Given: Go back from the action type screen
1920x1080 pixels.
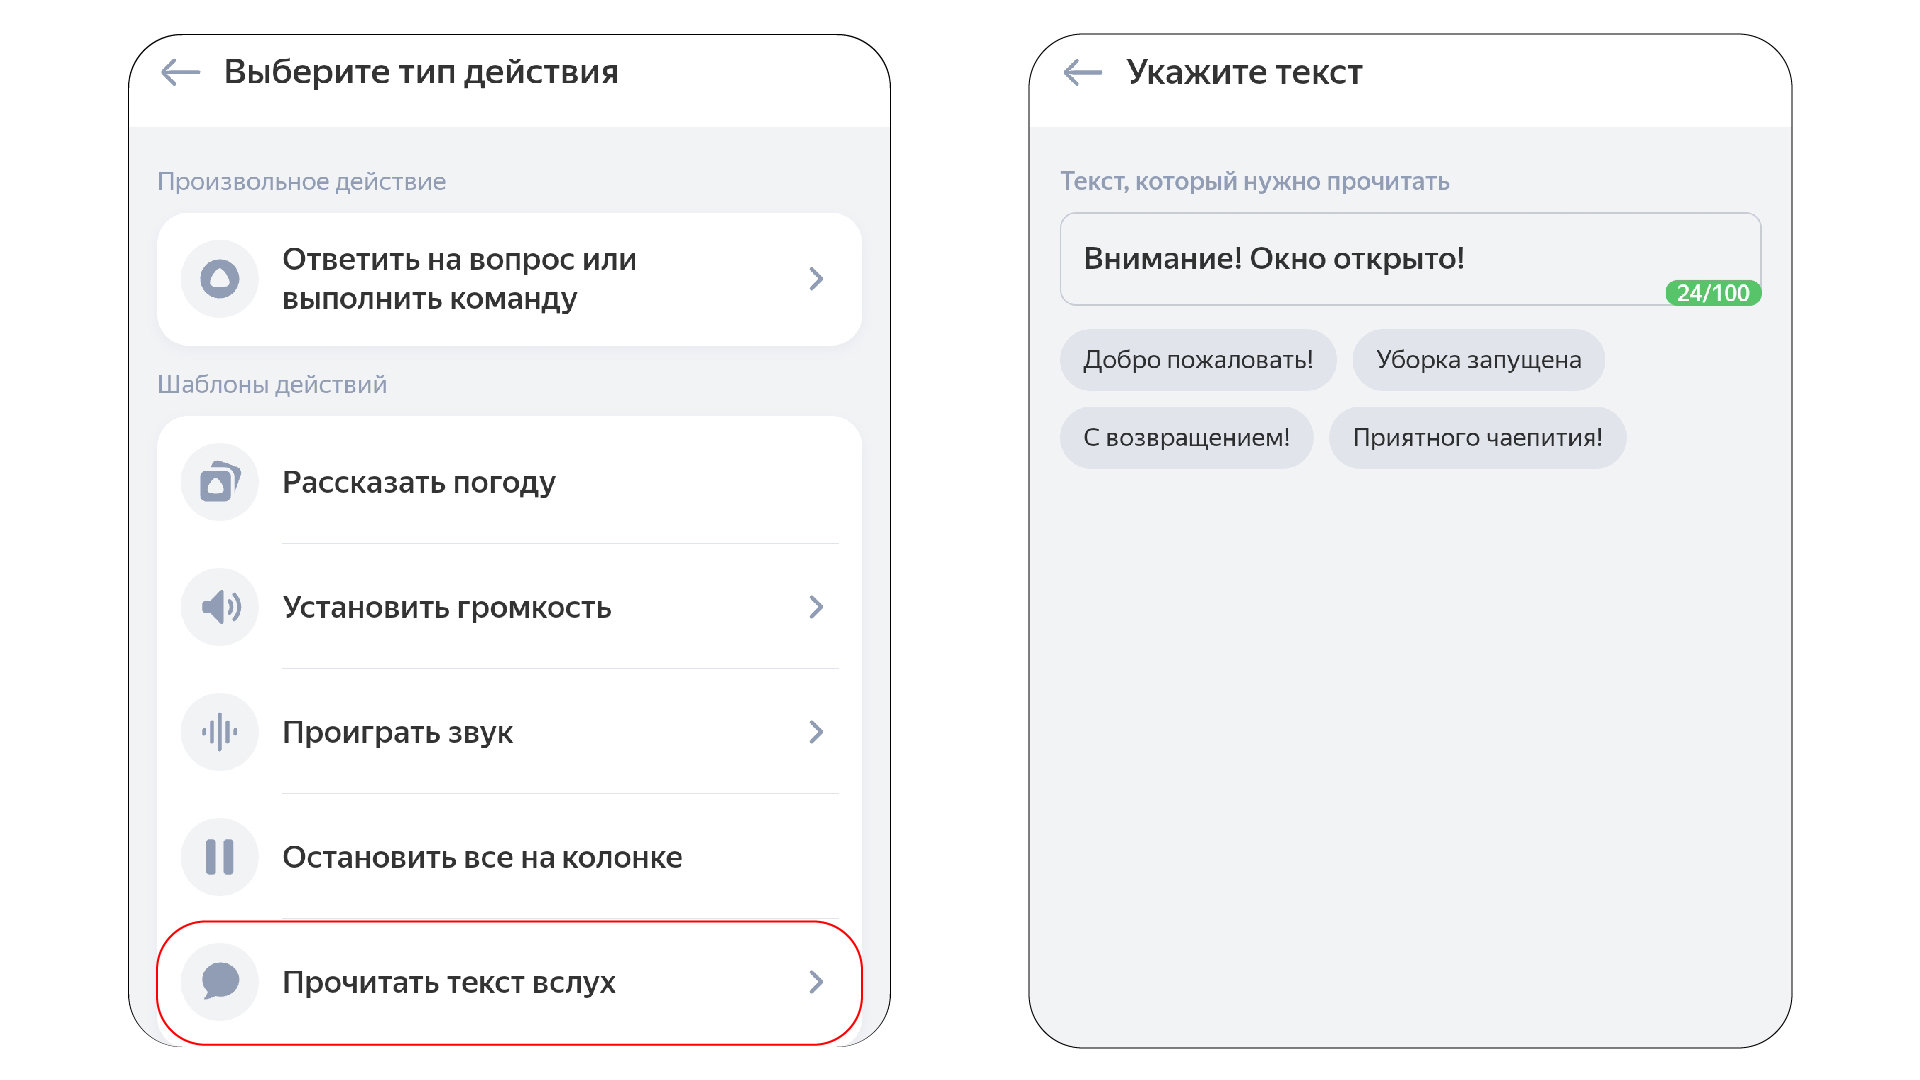Looking at the screenshot, I should point(181,72).
